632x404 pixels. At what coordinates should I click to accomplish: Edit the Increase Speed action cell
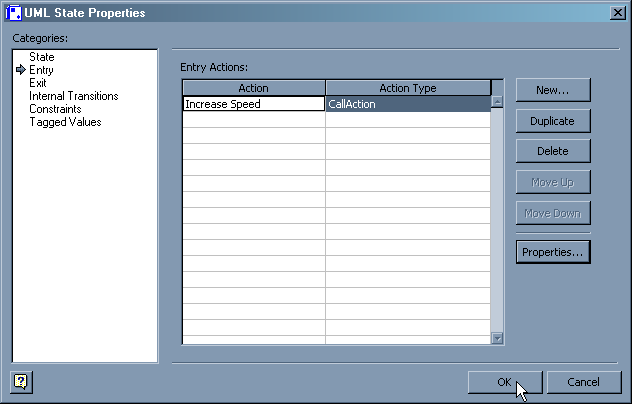point(253,104)
